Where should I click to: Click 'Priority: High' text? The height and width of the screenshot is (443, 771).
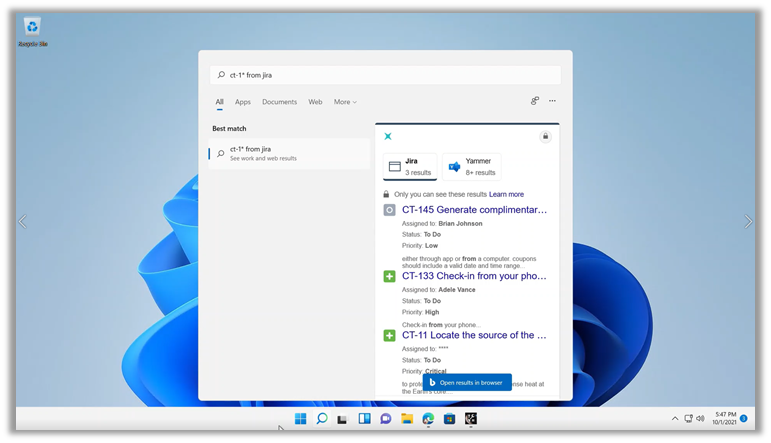click(x=420, y=312)
